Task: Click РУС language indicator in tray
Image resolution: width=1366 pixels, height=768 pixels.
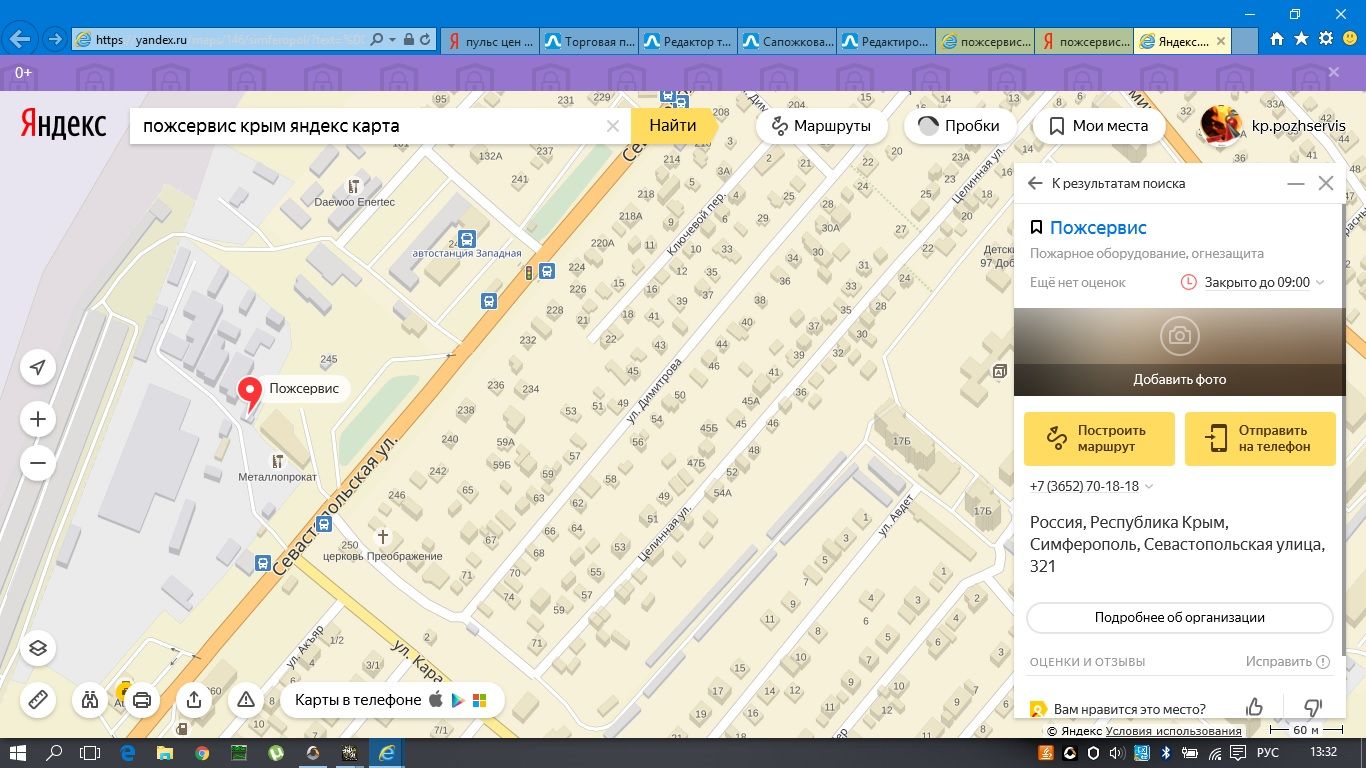Action: pyautogui.click(x=1267, y=753)
